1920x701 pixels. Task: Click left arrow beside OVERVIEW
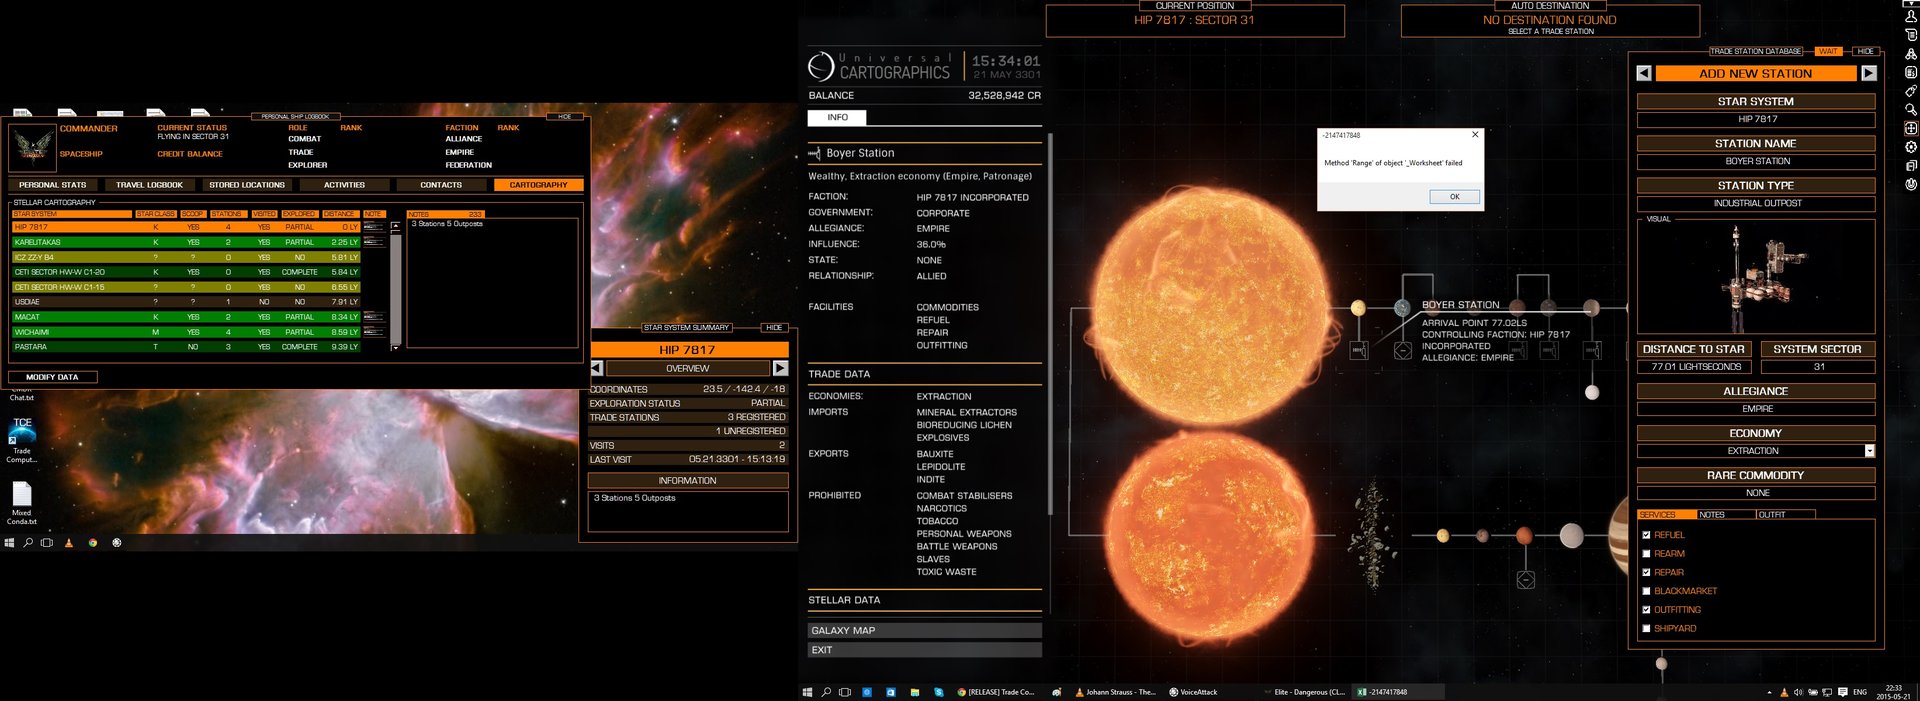[x=596, y=368]
